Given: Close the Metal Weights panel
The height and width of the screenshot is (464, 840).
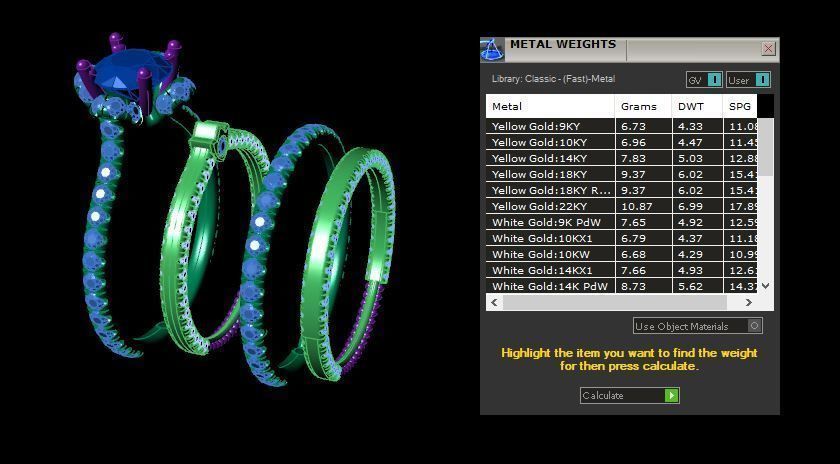Looking at the screenshot, I should pyautogui.click(x=768, y=49).
